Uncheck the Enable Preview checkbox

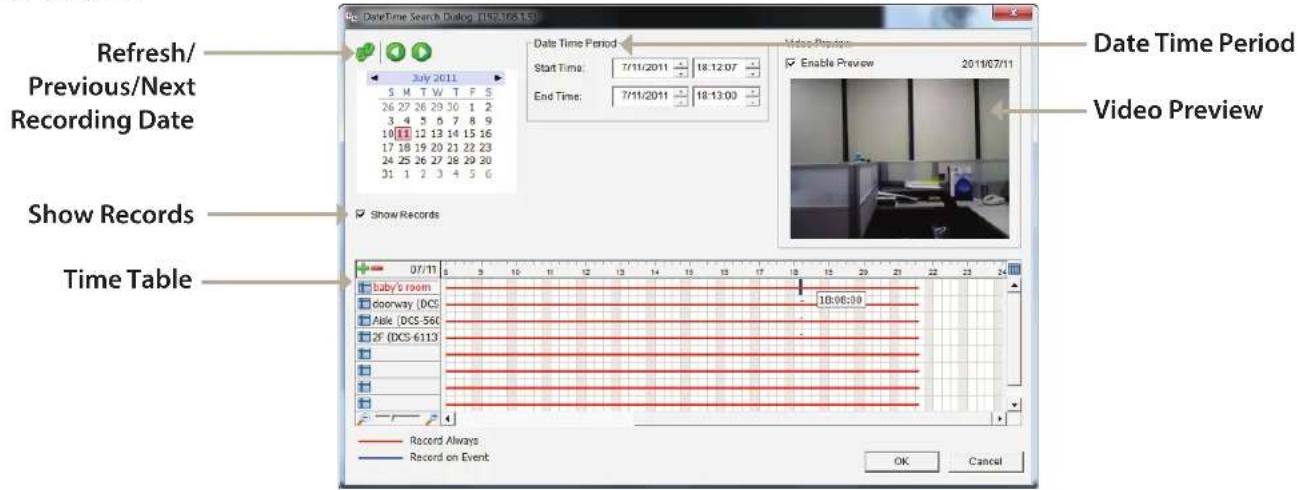click(x=792, y=62)
